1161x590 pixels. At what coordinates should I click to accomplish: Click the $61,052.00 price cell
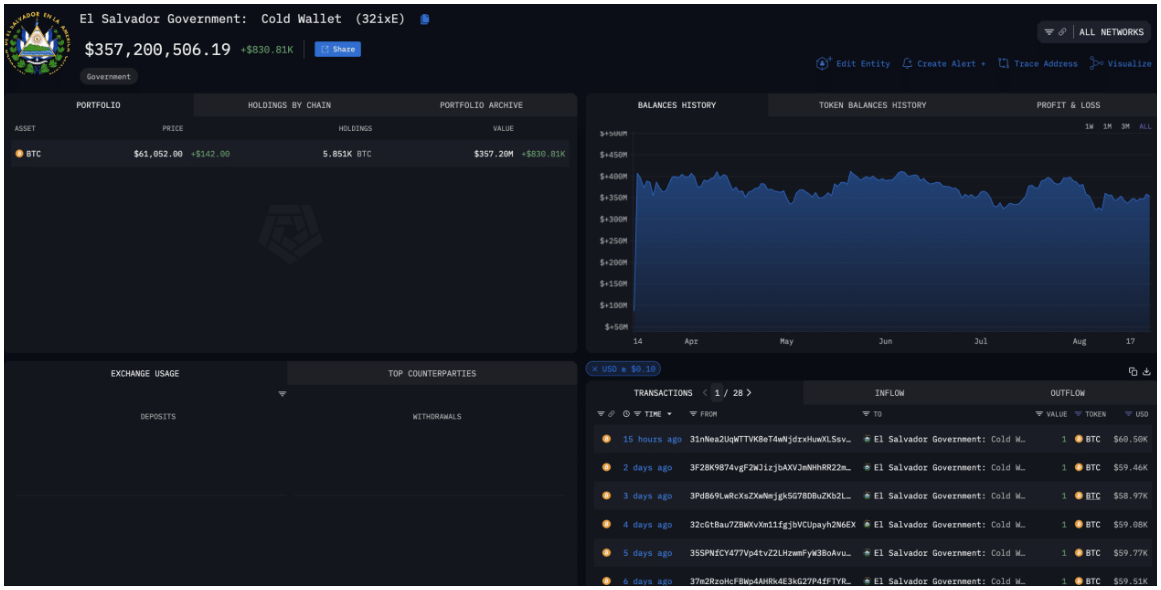click(x=158, y=154)
